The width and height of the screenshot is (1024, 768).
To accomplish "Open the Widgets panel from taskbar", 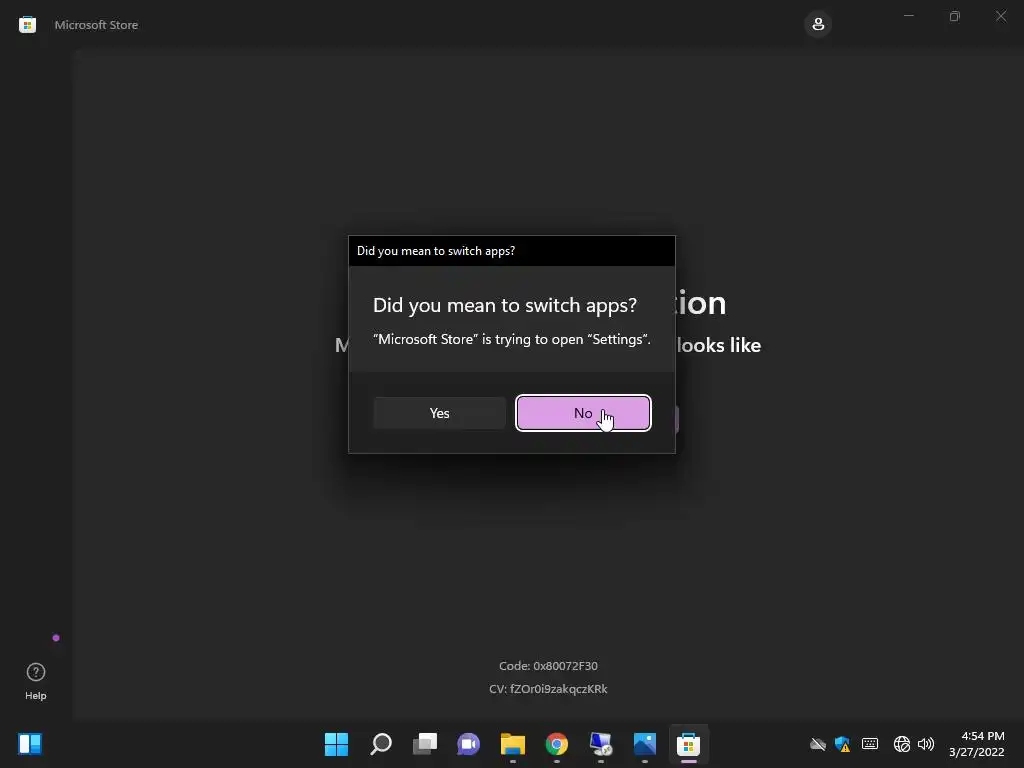I will [x=30, y=744].
